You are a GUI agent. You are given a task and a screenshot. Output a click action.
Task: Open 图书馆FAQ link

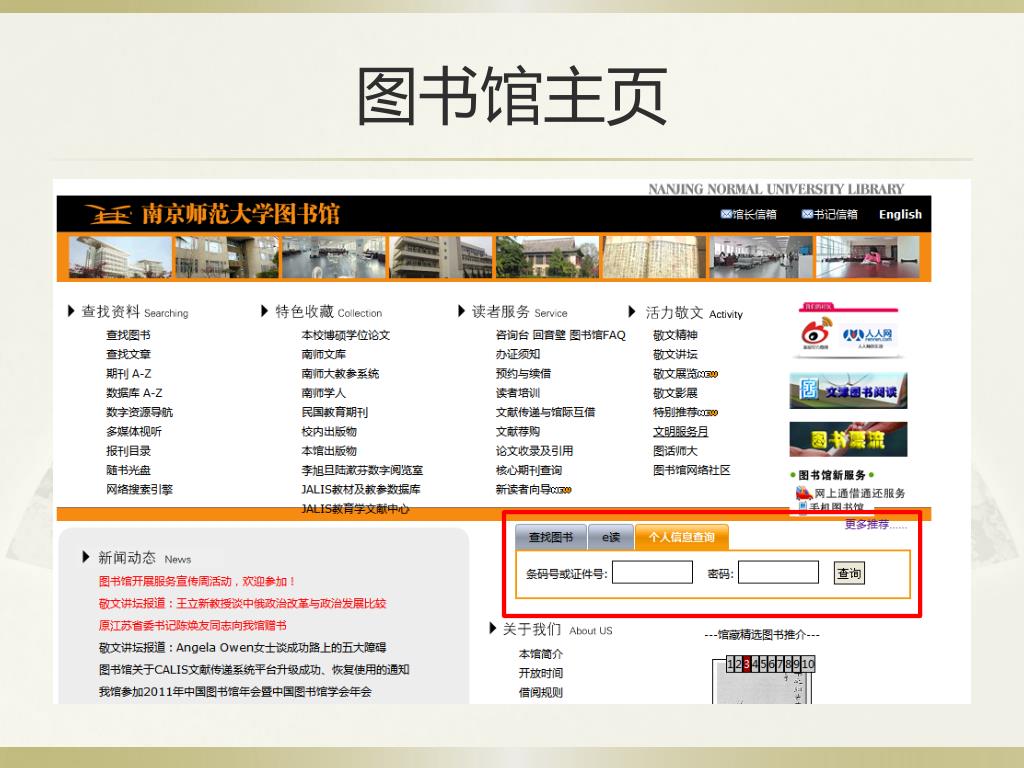click(598, 335)
